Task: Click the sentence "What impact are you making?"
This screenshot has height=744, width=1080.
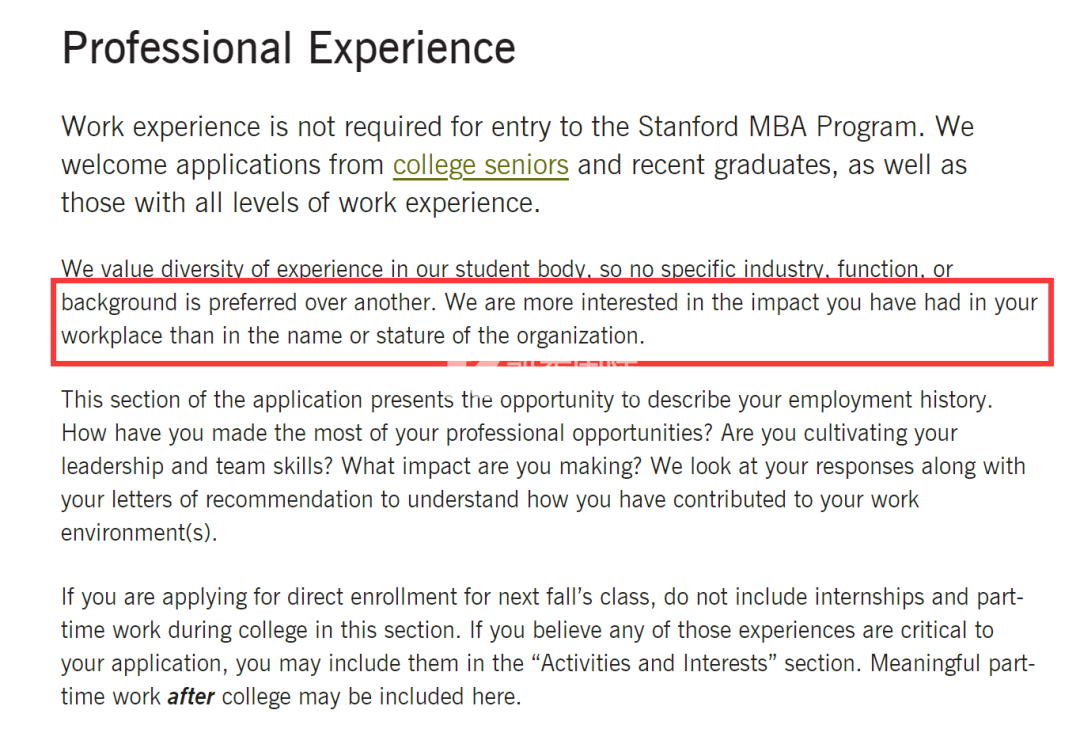Action: (492, 466)
